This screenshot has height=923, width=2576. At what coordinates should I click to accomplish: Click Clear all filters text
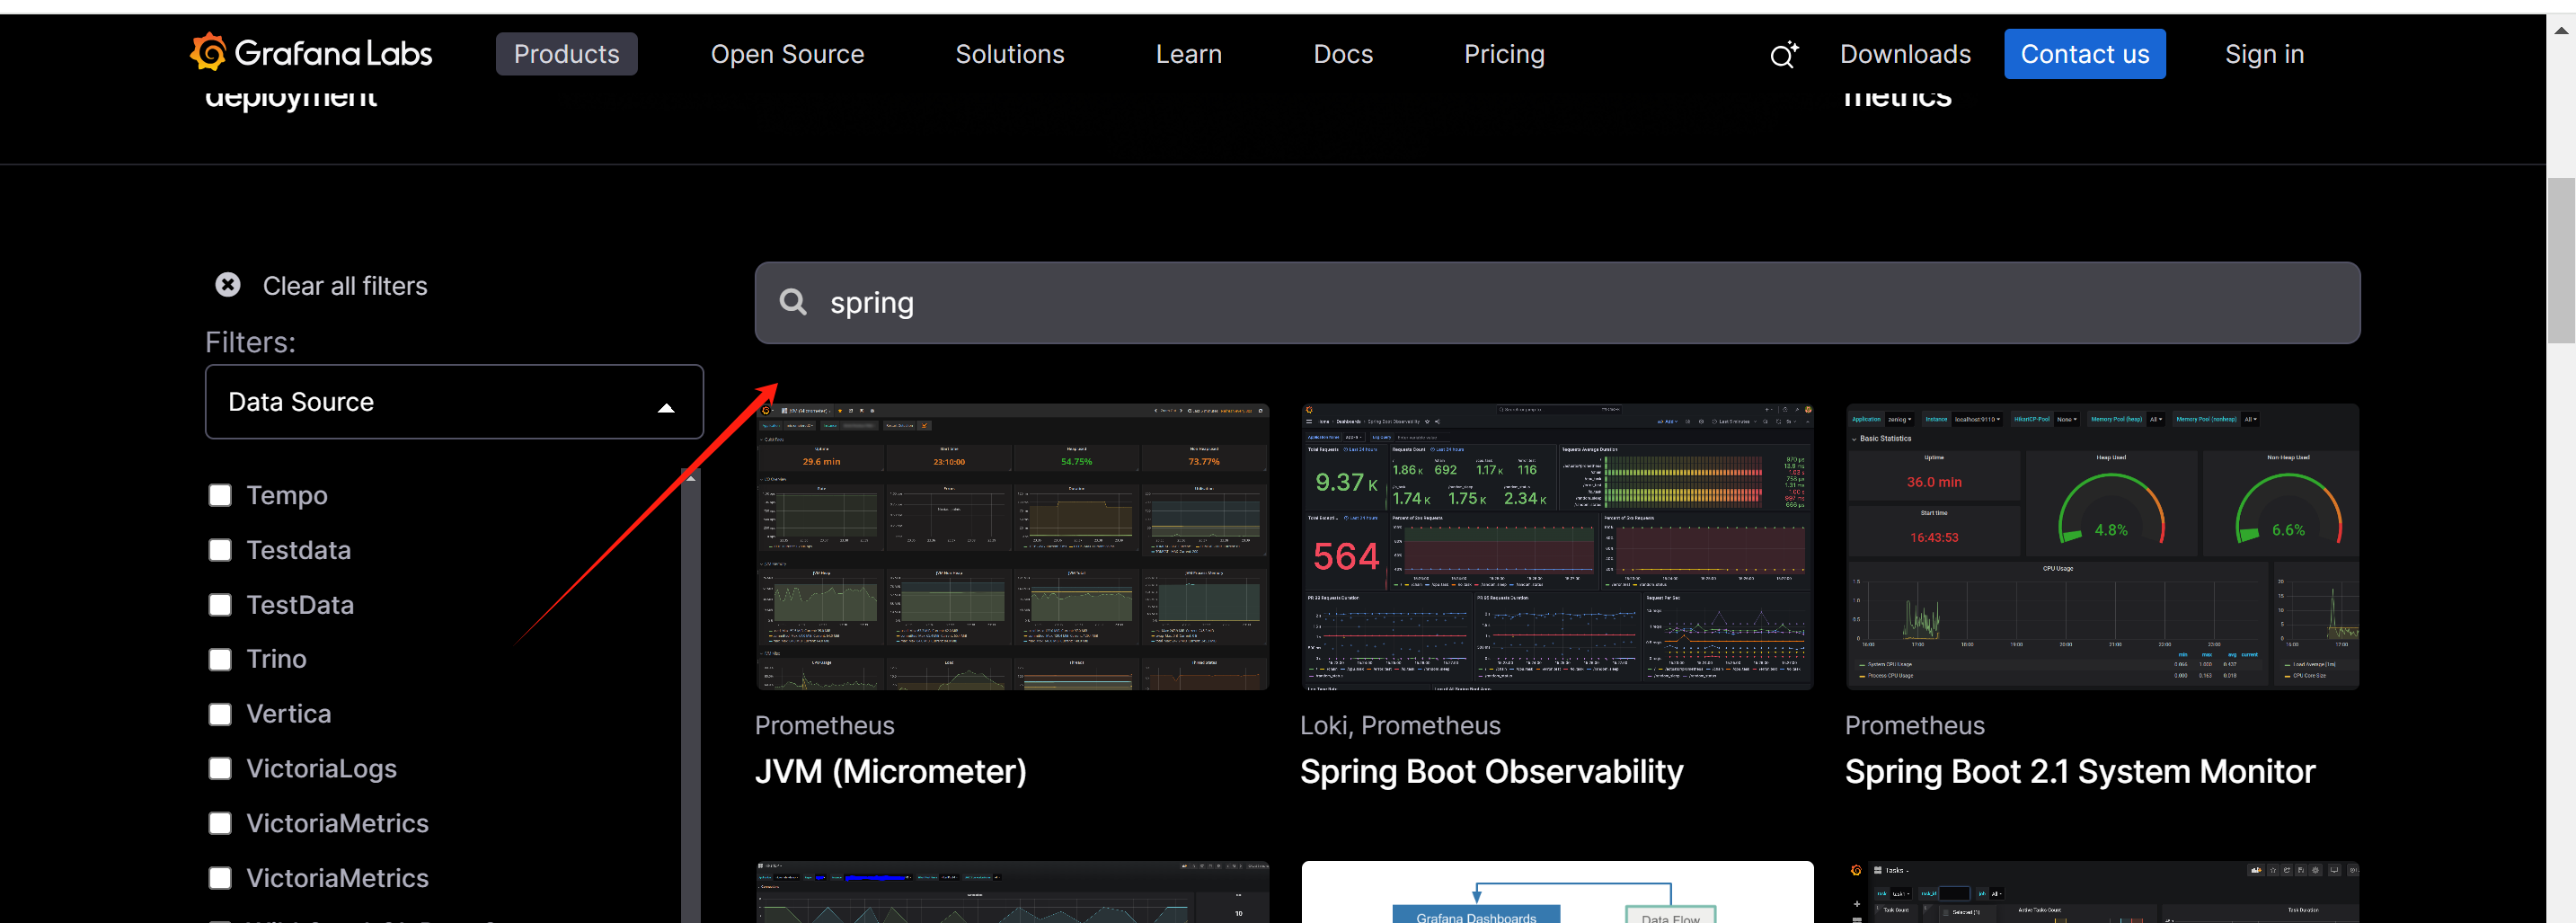345,286
